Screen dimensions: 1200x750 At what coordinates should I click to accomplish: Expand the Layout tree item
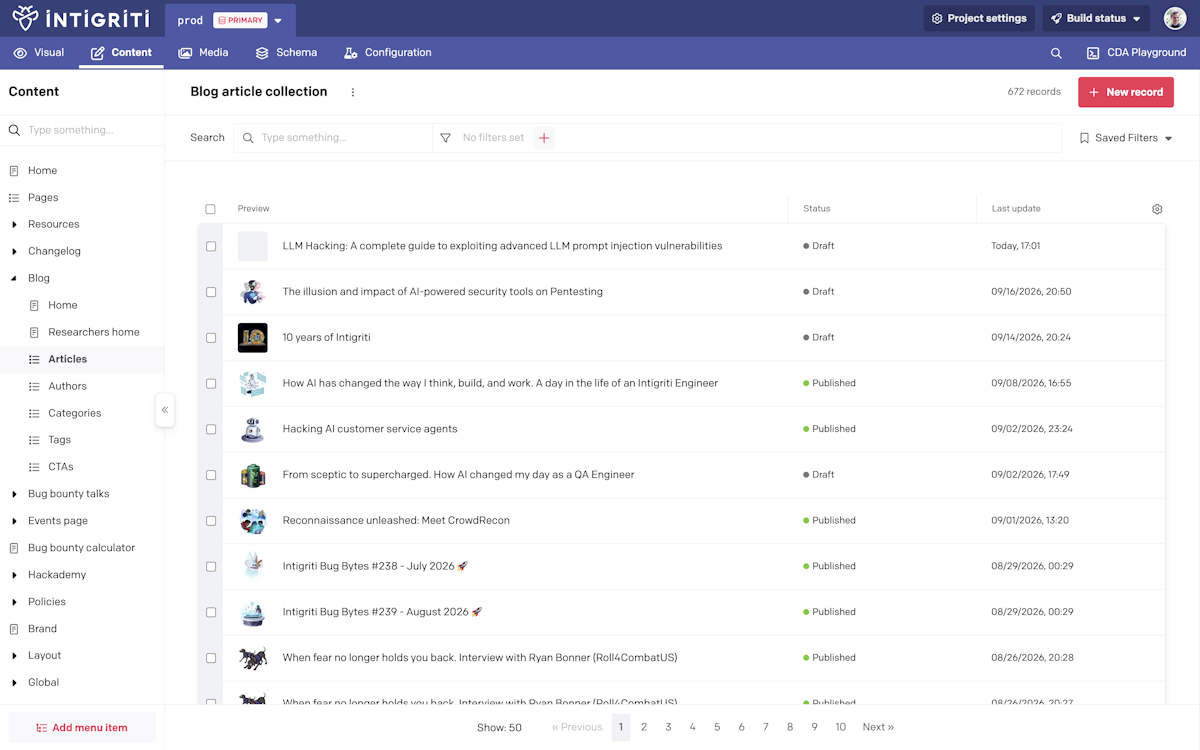(14, 656)
